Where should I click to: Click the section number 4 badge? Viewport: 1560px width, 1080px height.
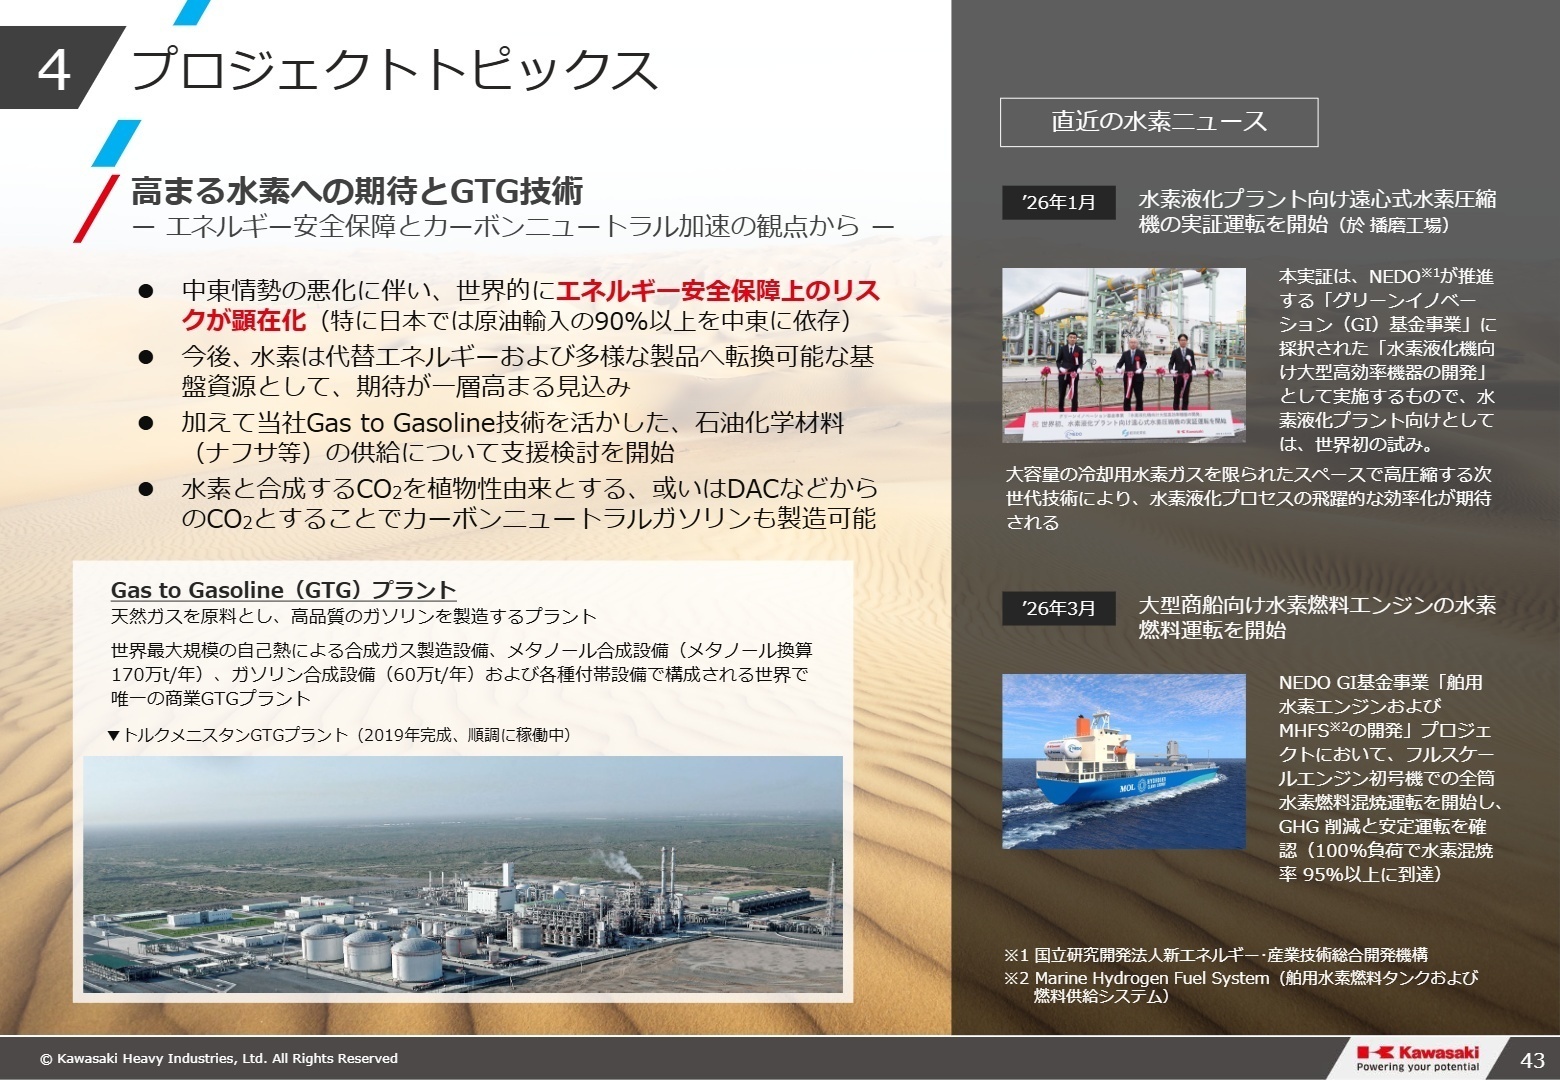55,68
